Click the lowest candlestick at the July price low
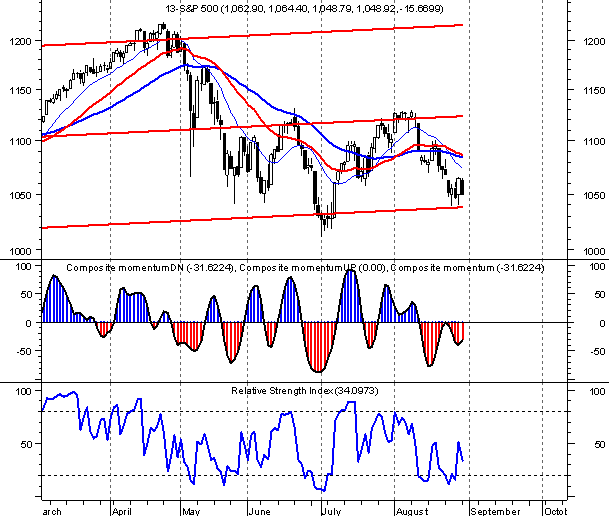Viewport: 609px width, 516px height. pos(322,223)
